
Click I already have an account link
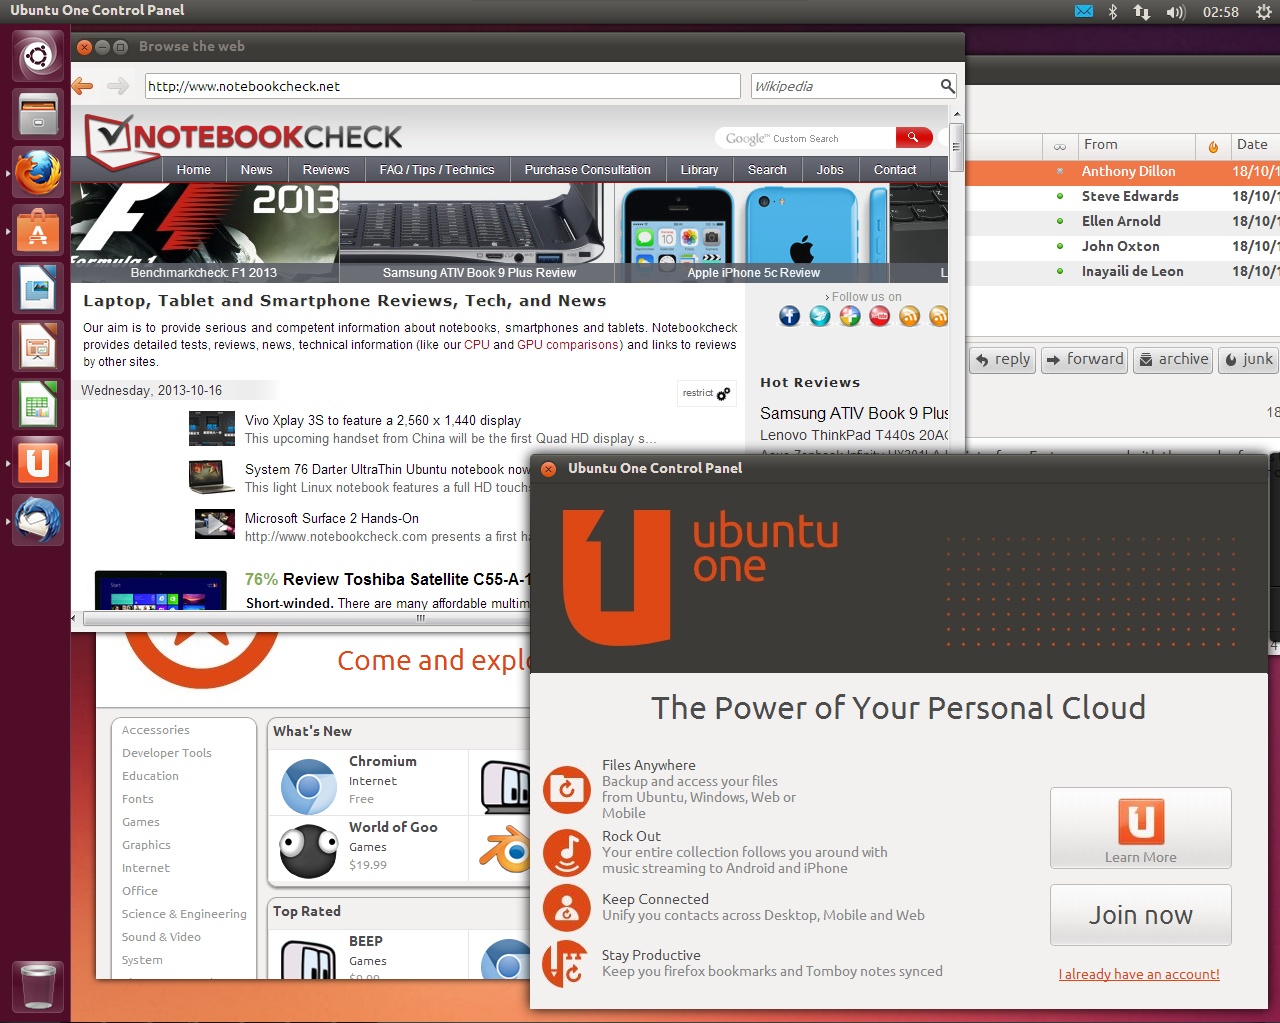coord(1139,974)
